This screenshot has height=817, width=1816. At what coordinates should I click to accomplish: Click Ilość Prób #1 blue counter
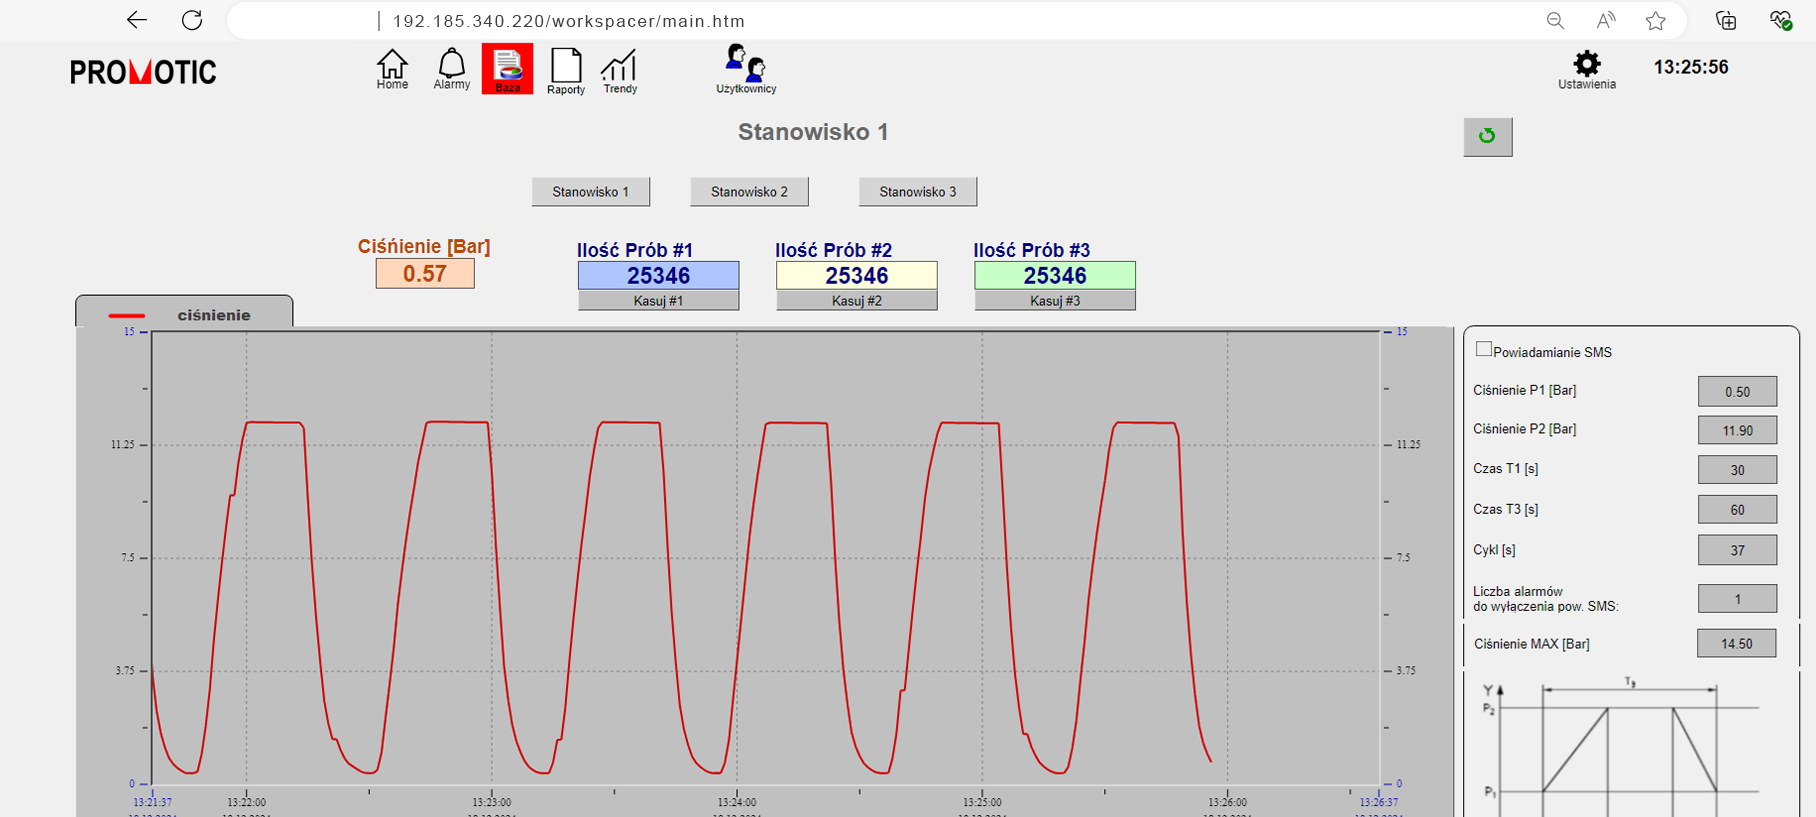(x=658, y=275)
